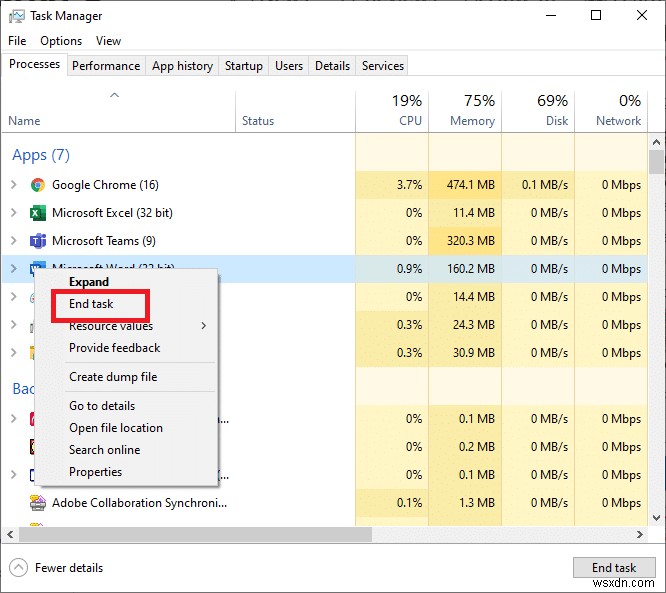
Task: Expand the Google Chrome (16) process group
Action: (14, 185)
